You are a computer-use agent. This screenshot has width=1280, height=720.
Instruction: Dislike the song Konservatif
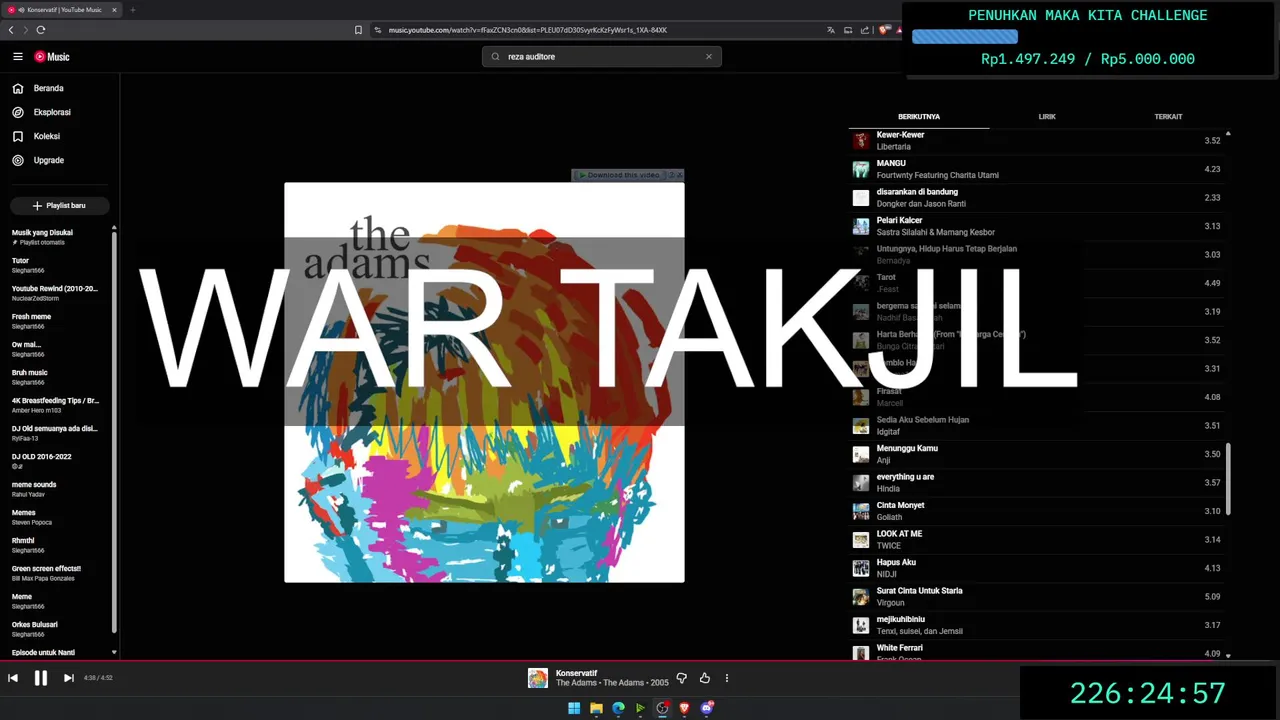click(x=682, y=678)
